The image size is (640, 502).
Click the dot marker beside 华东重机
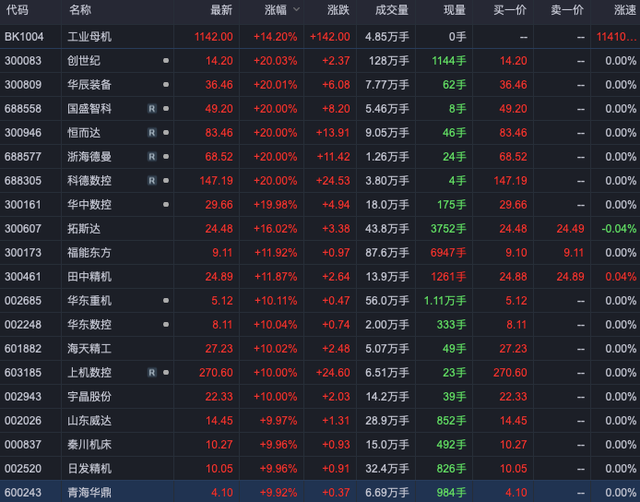[x=166, y=300]
